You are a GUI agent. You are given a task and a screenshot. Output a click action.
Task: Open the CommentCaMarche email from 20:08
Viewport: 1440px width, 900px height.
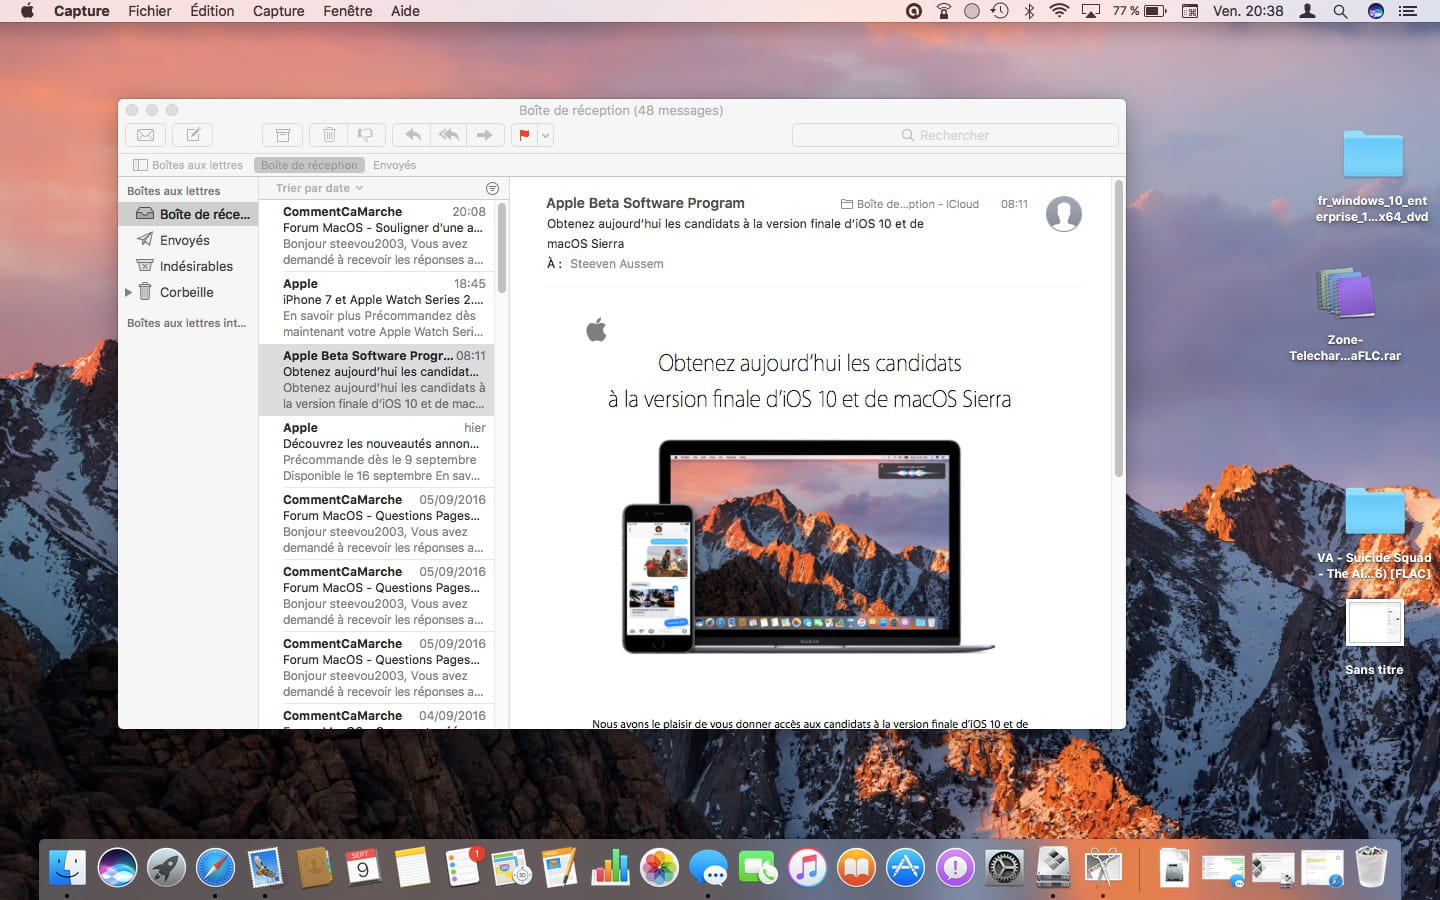377,236
